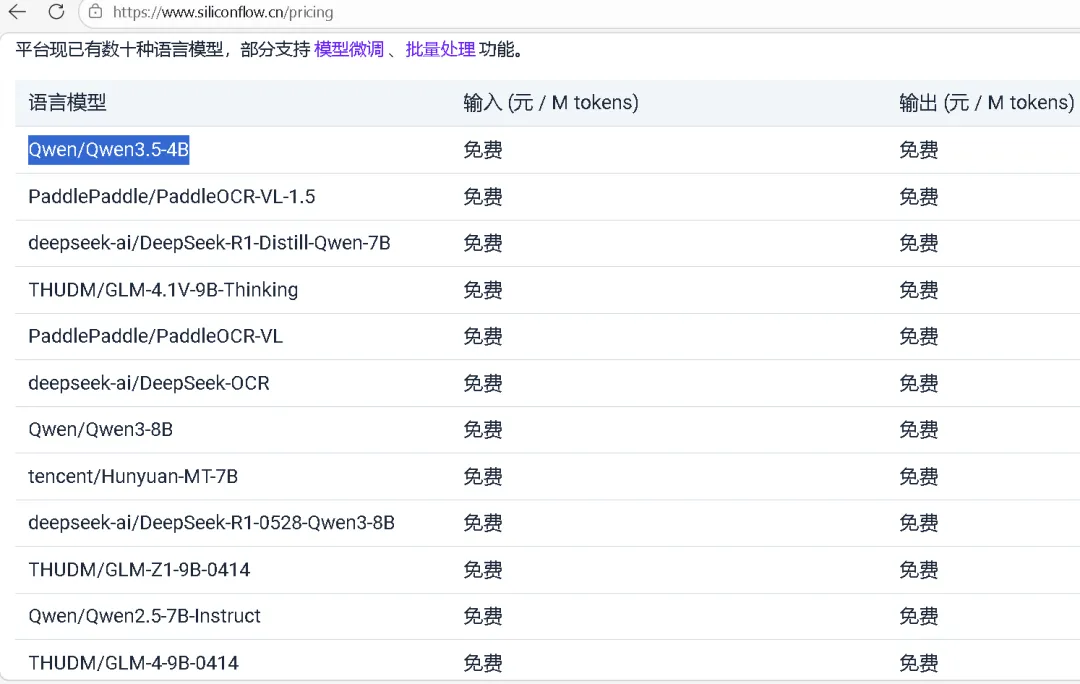The height and width of the screenshot is (684, 1080).
Task: Click output price 免费 for DeepSeek-R1-Distill-Qwen-7B
Action: click(919, 243)
